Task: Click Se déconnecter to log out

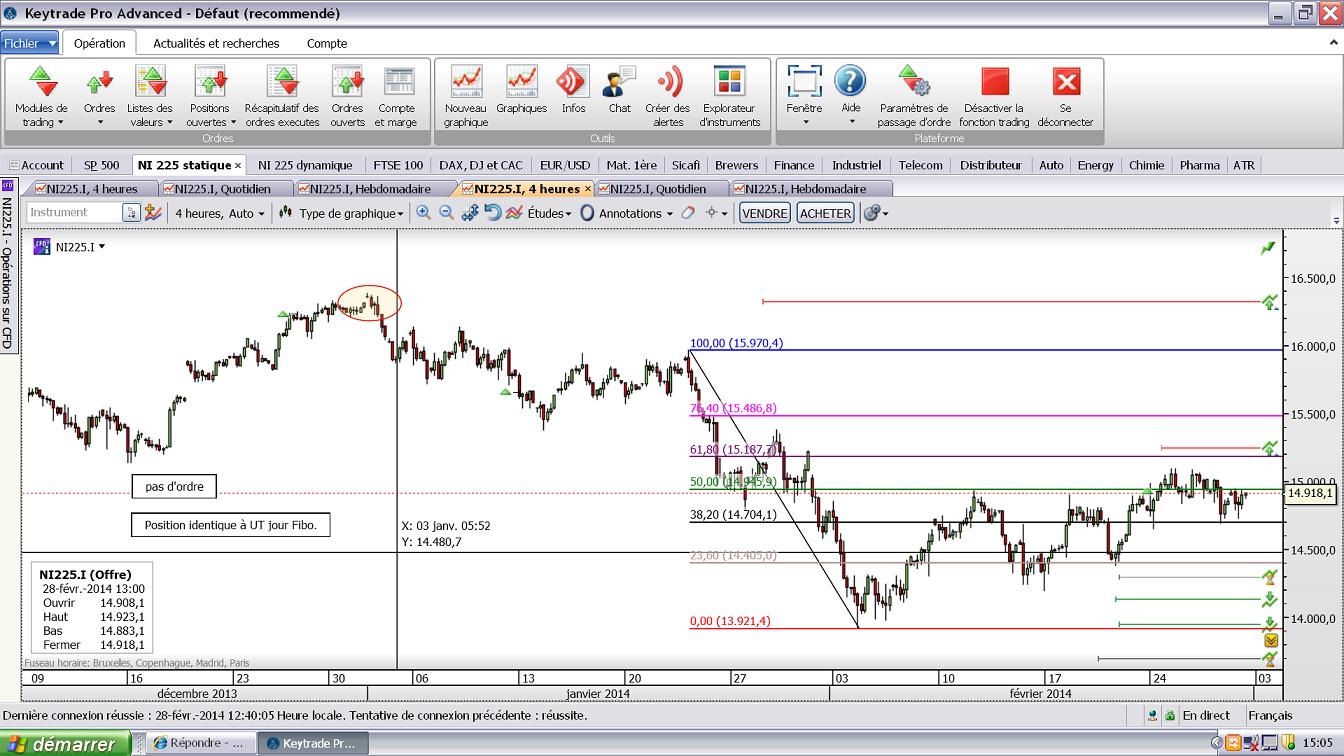Action: tap(1065, 96)
